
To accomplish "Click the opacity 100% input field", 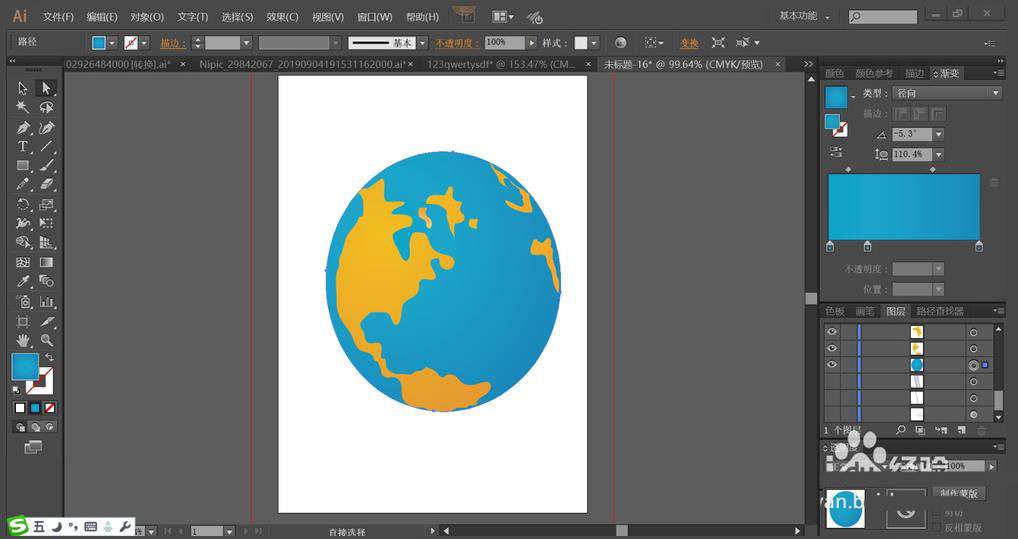I will pos(504,43).
